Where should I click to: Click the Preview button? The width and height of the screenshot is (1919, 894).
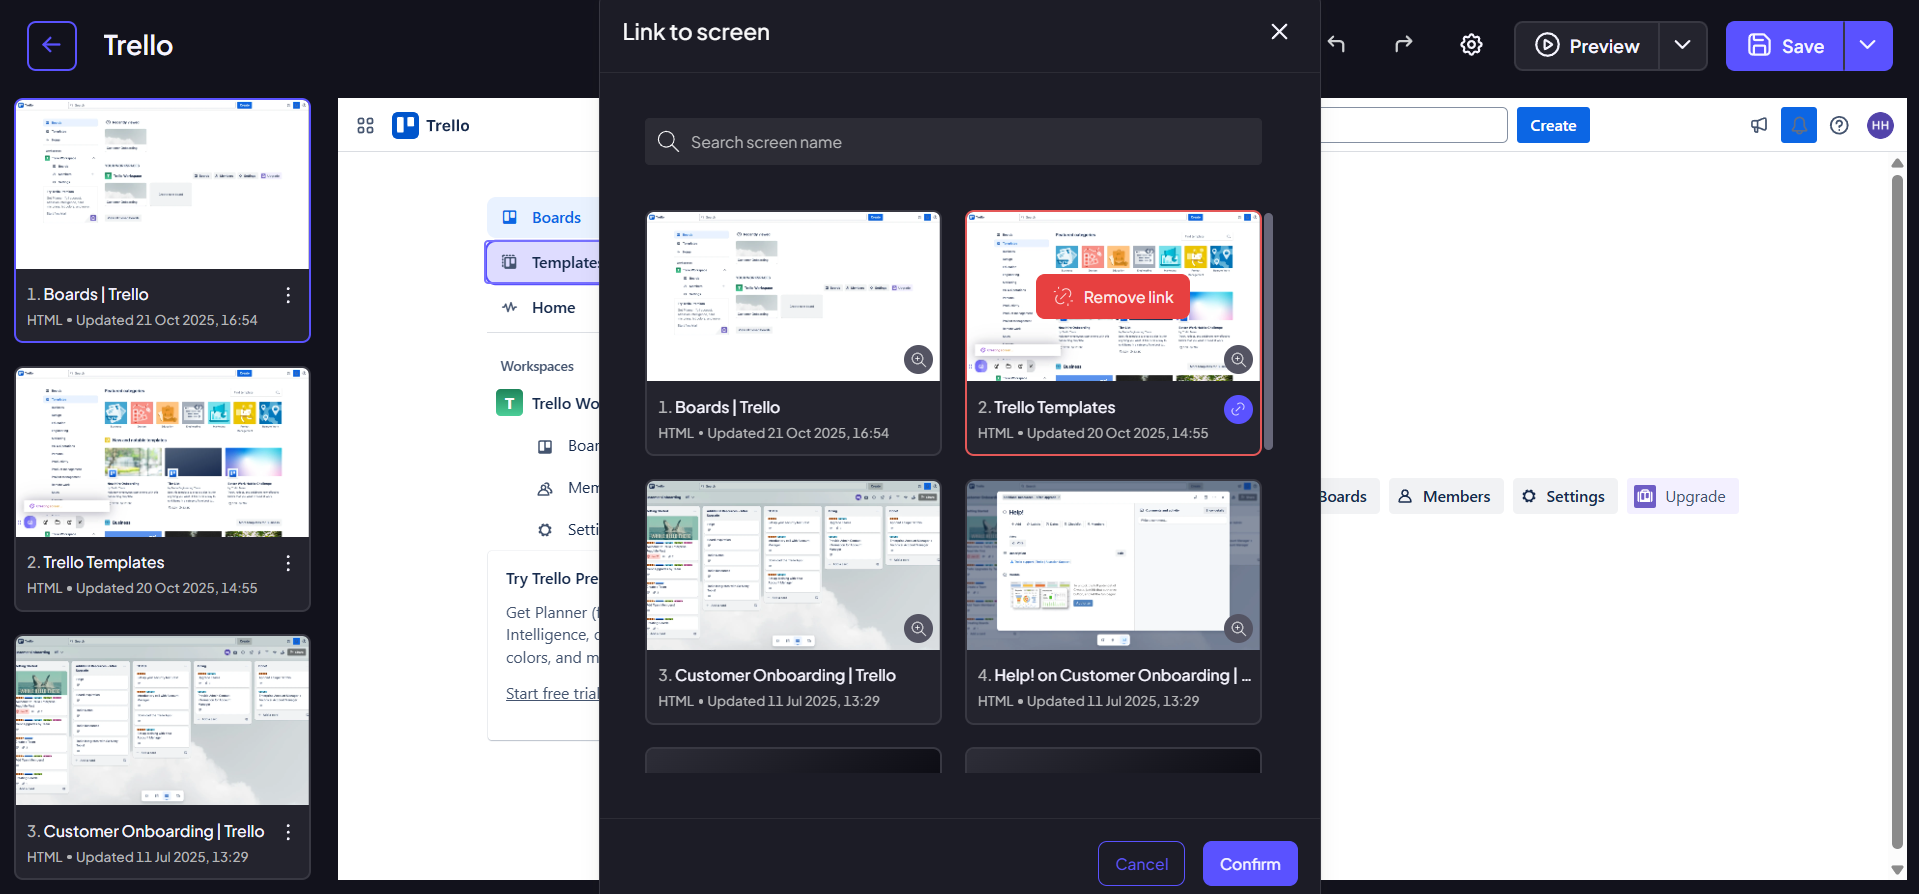pos(1587,46)
